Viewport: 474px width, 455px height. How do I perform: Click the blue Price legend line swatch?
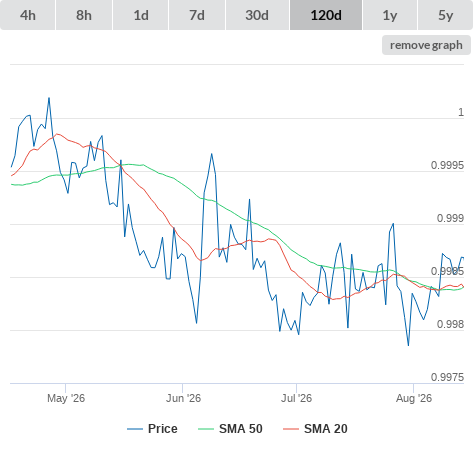click(x=135, y=429)
